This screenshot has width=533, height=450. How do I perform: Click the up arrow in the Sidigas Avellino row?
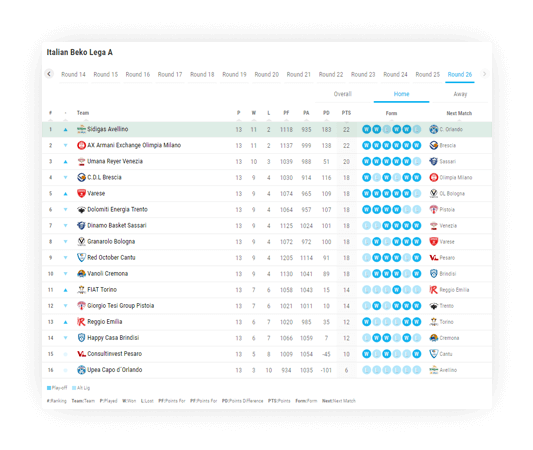click(x=66, y=129)
